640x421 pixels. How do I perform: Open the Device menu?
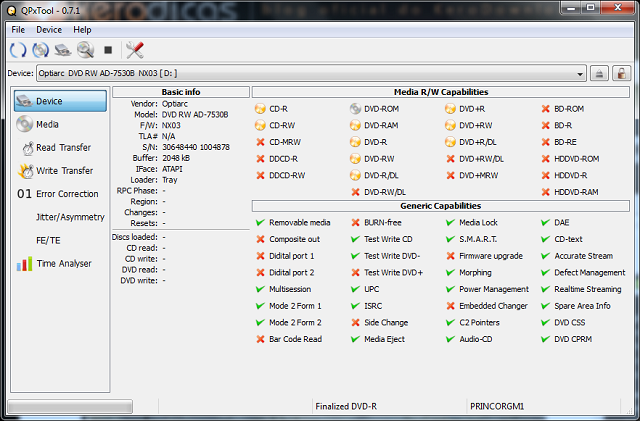click(x=49, y=30)
